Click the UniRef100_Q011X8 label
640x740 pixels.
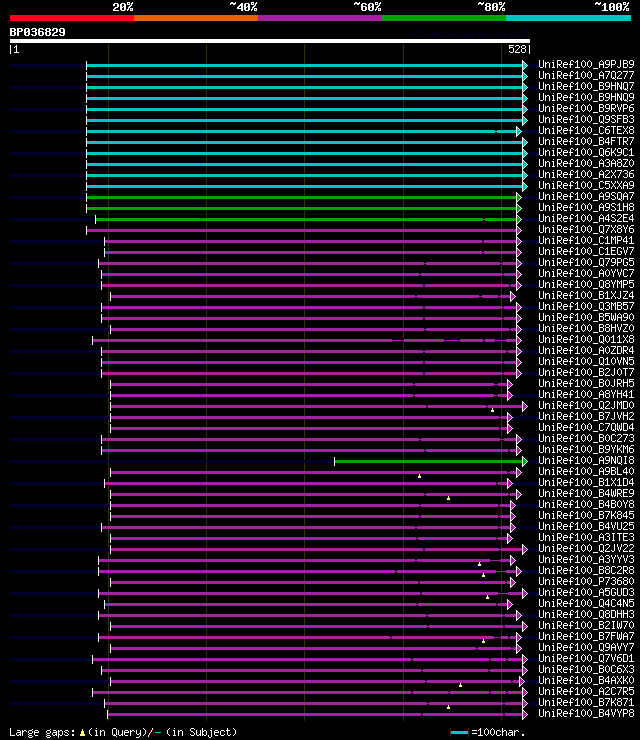coord(586,339)
